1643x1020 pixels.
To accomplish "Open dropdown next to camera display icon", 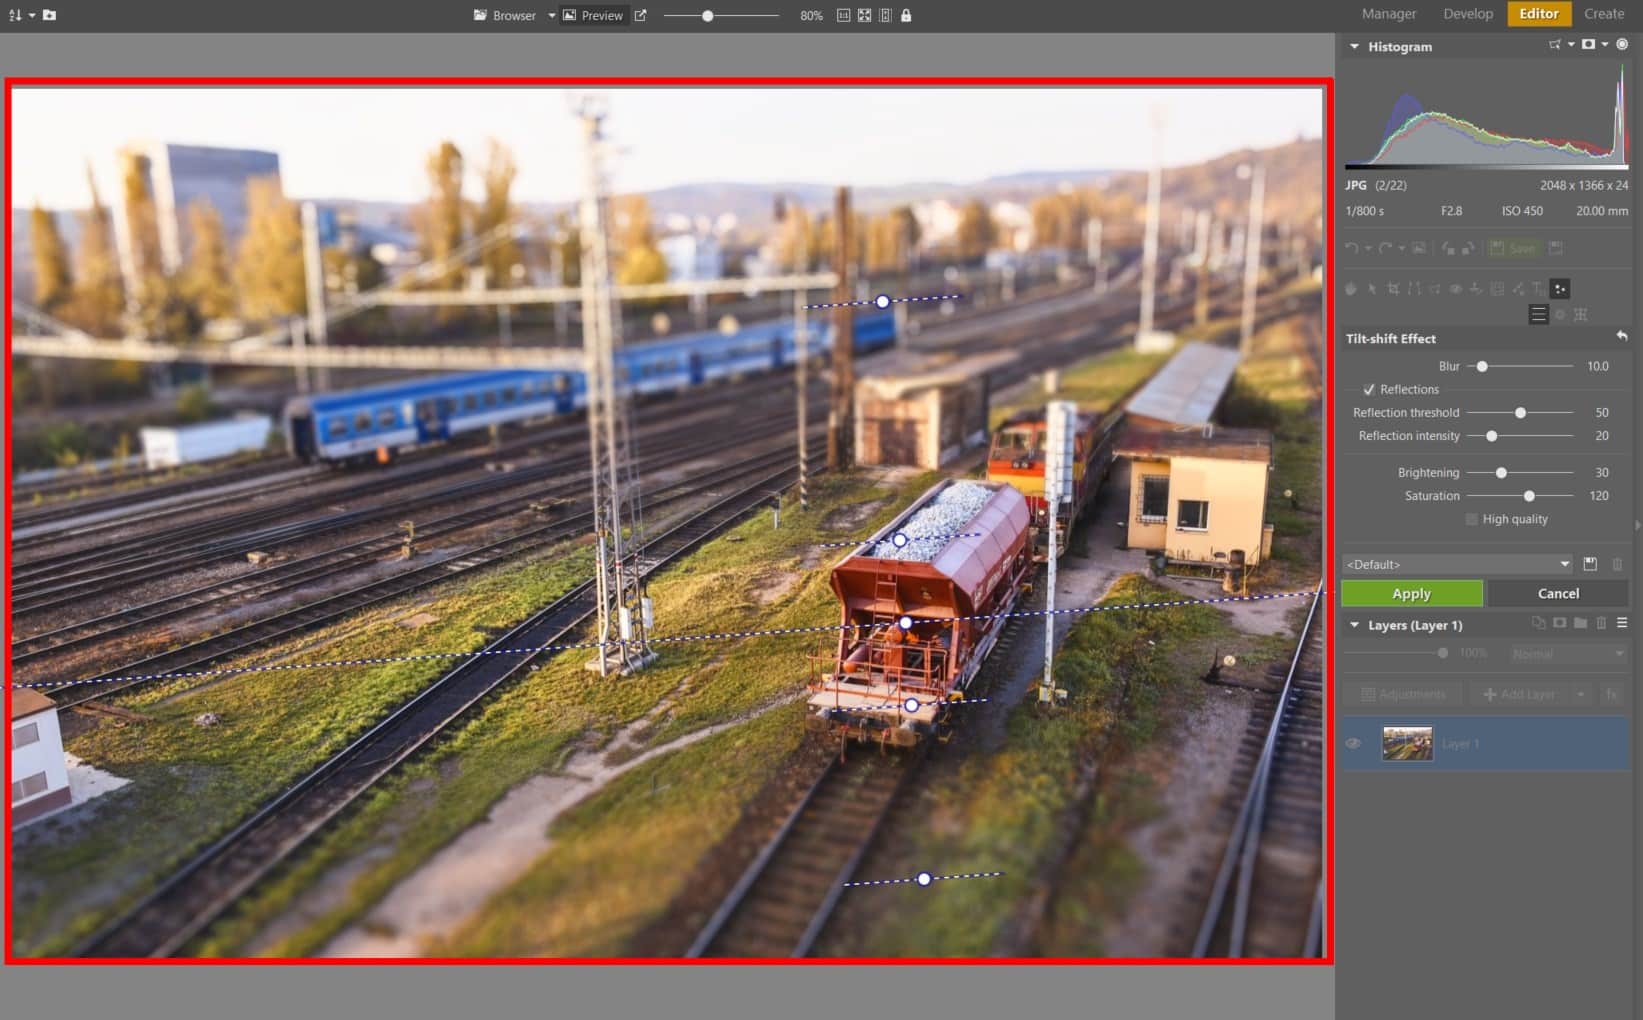I will [1605, 45].
